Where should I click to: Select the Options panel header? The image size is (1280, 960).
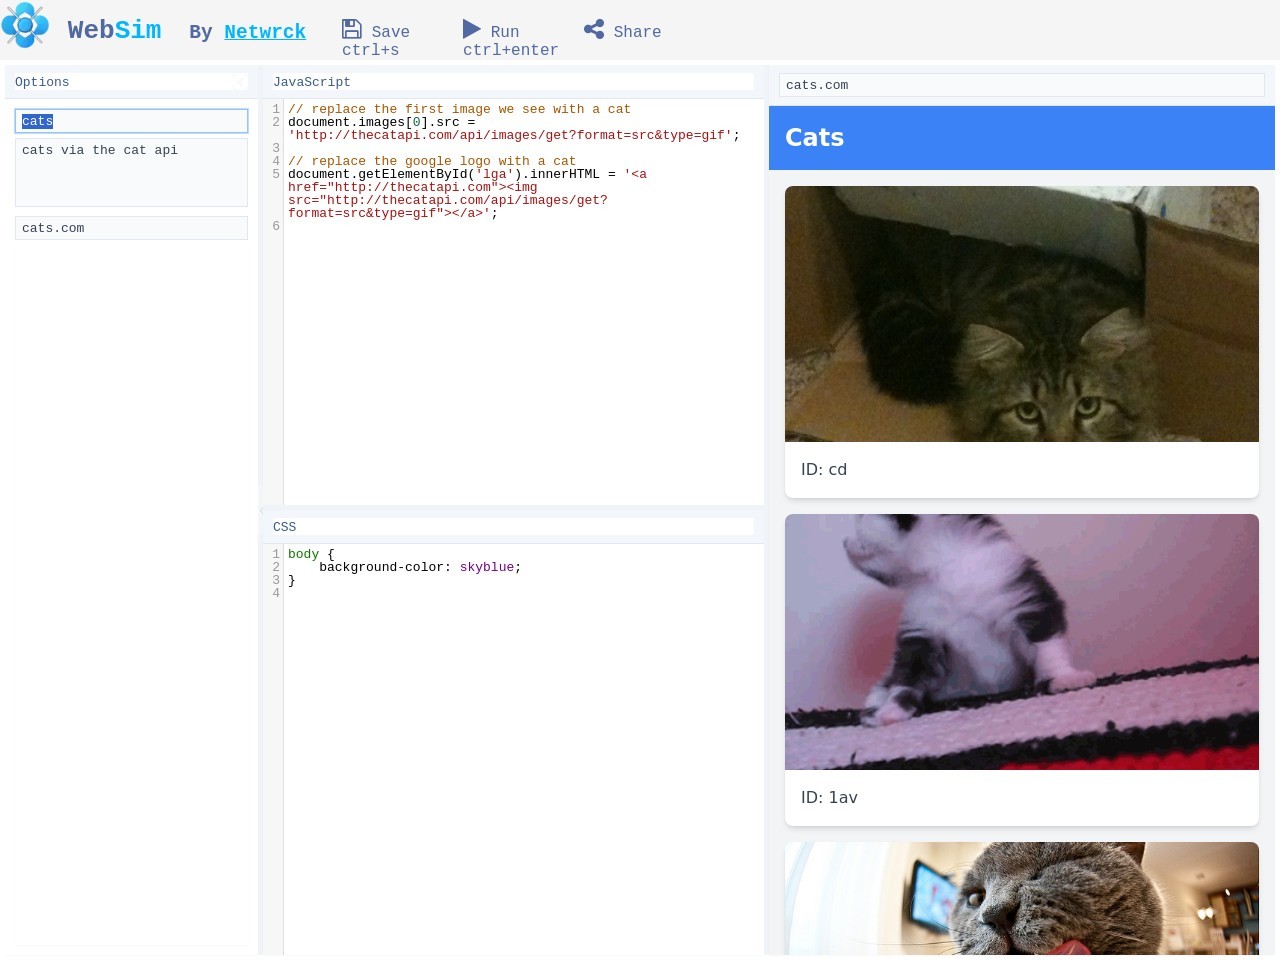131,82
